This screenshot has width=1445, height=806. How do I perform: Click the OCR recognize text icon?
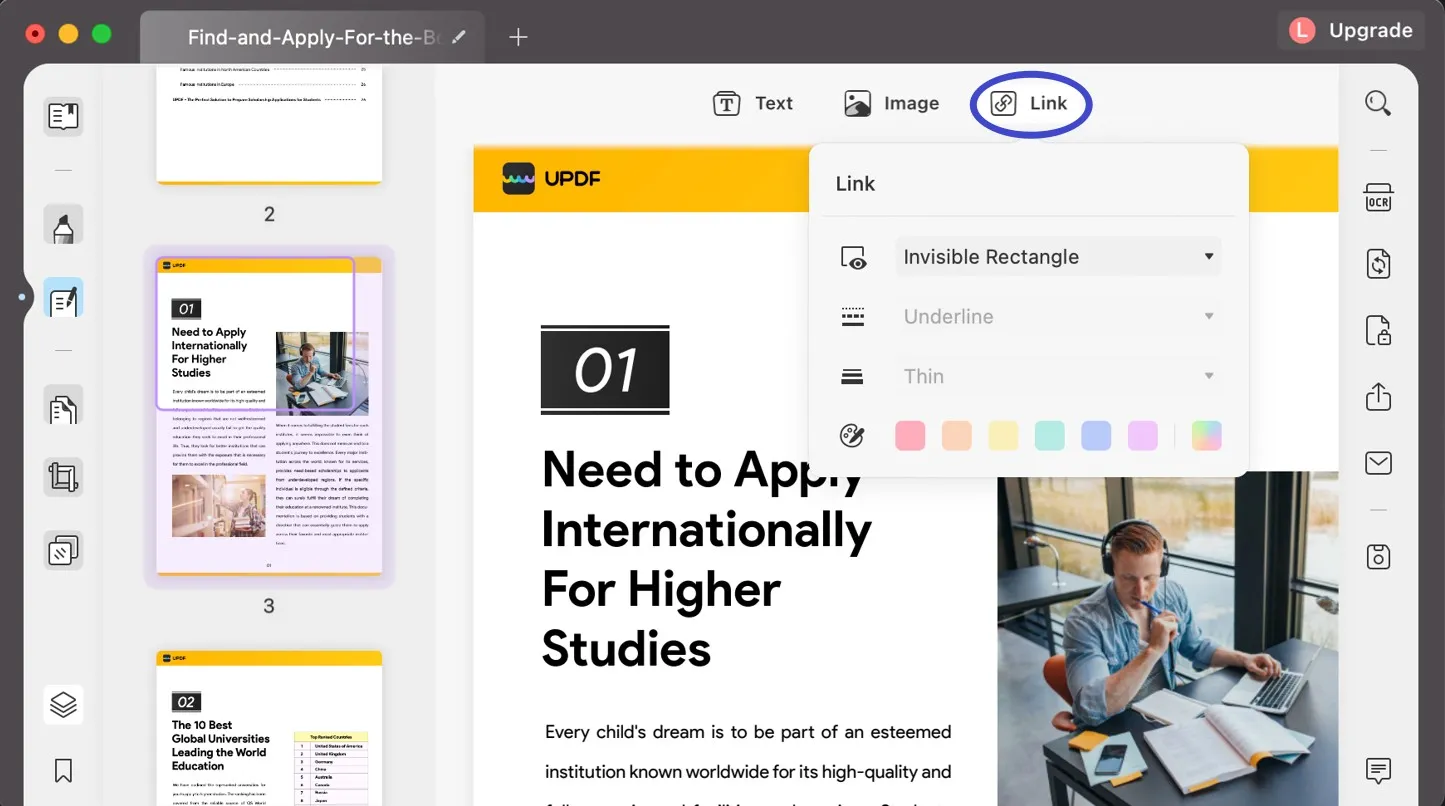pos(1378,198)
